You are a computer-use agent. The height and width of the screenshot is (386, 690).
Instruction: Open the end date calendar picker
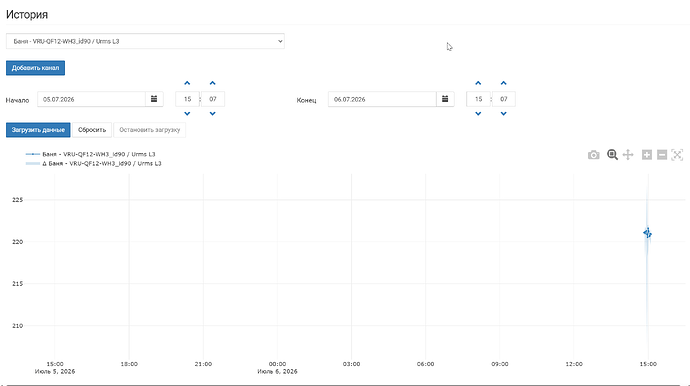[x=445, y=99]
